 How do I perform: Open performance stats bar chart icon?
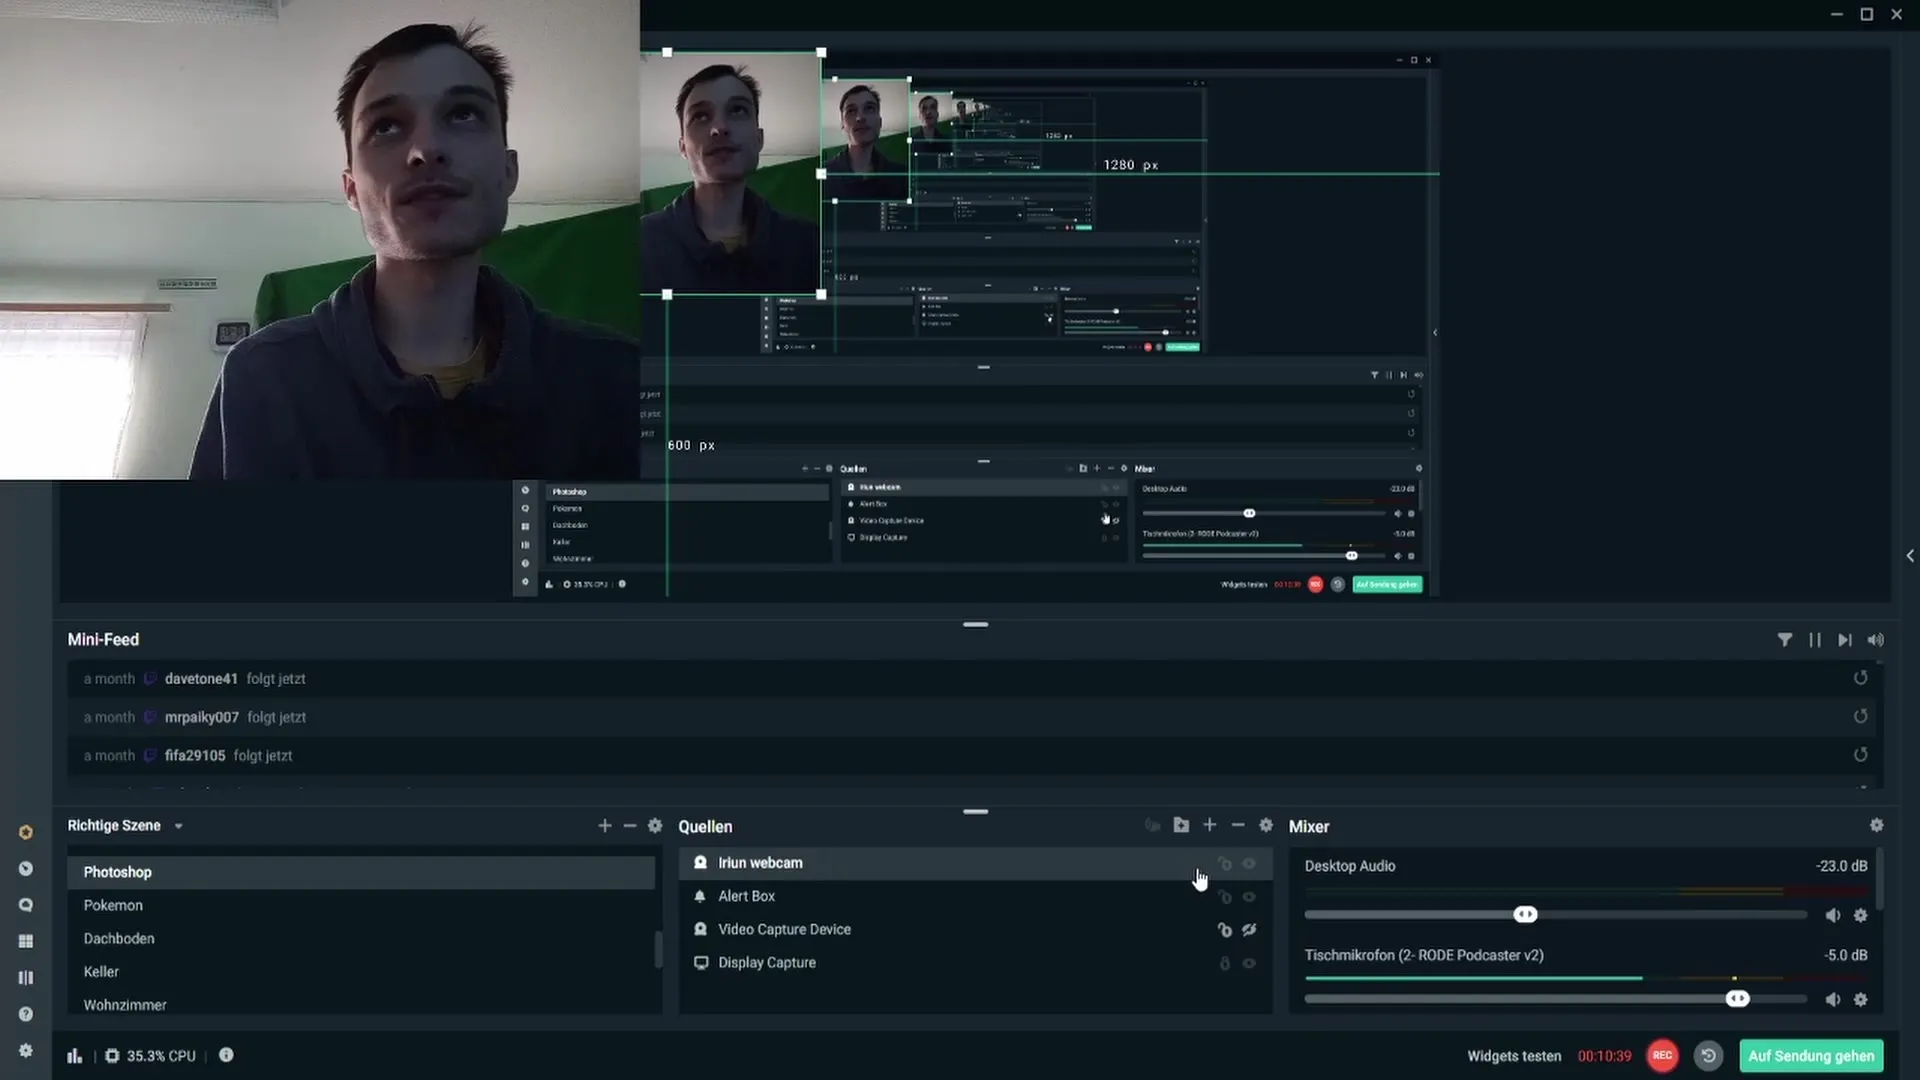coord(75,1056)
